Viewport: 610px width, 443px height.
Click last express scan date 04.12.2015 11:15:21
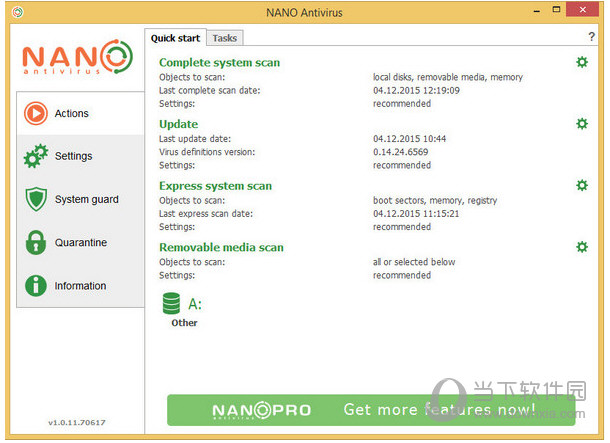[416, 214]
